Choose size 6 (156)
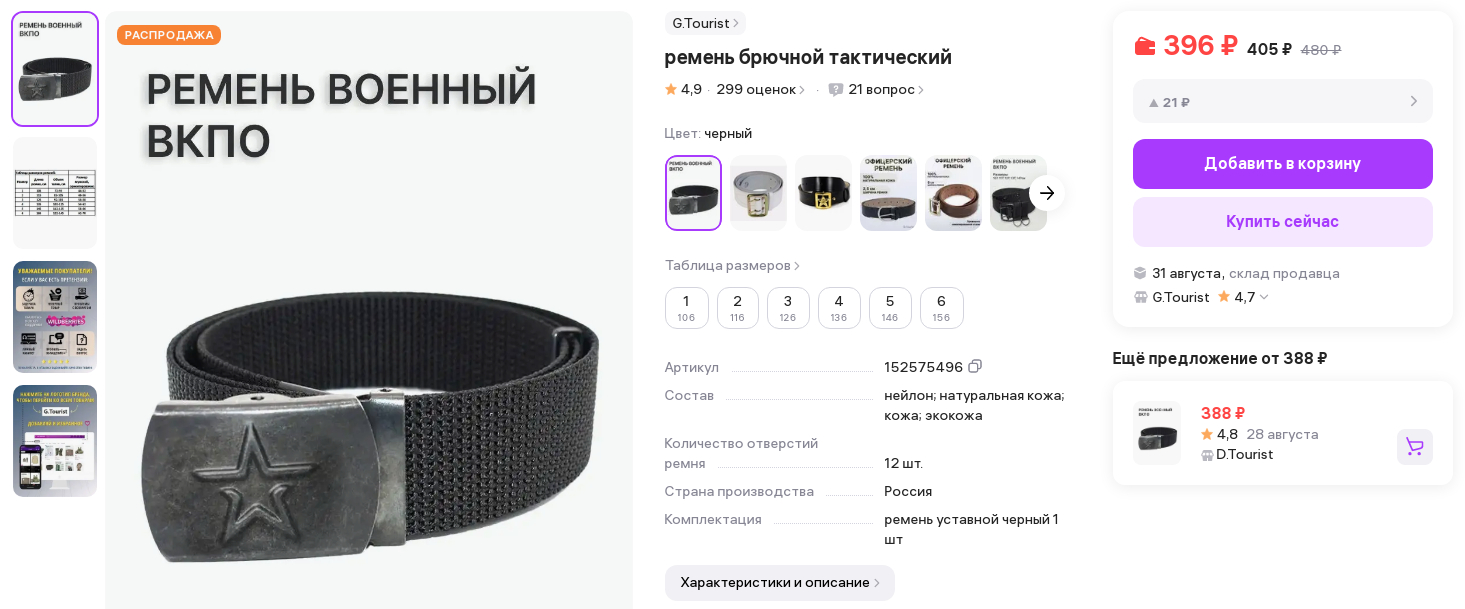1465x609 pixels. pyautogui.click(x=941, y=308)
